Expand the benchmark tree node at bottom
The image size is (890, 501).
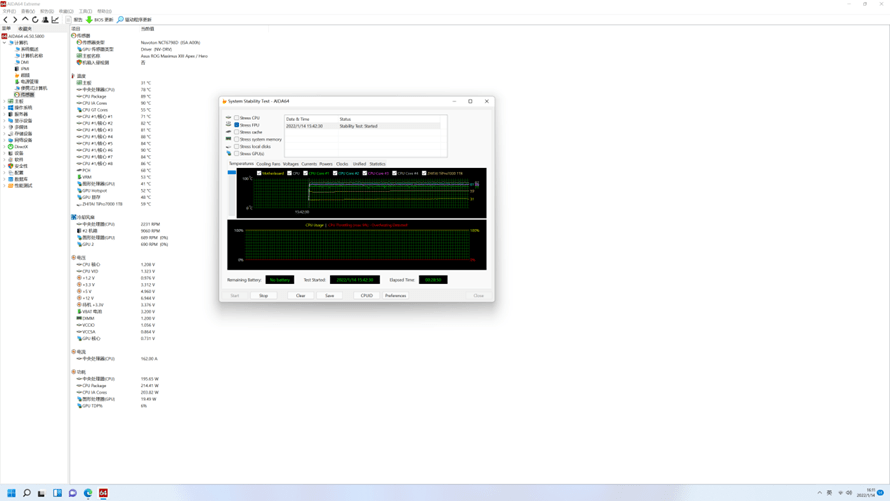click(5, 186)
